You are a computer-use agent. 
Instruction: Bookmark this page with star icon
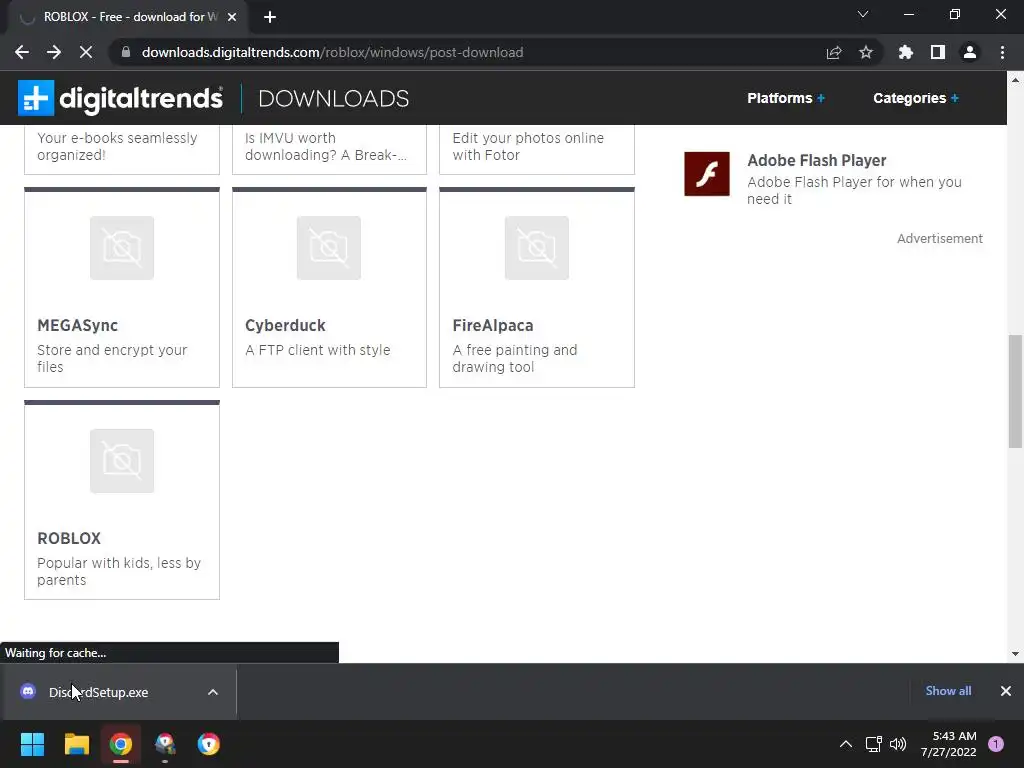click(866, 52)
